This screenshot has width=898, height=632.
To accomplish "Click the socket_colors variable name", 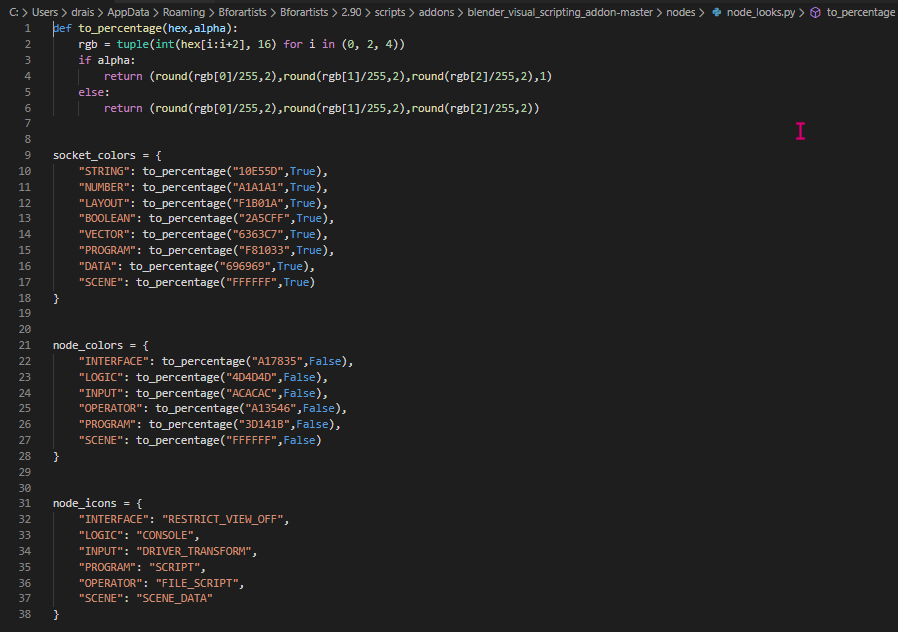I will point(94,155).
